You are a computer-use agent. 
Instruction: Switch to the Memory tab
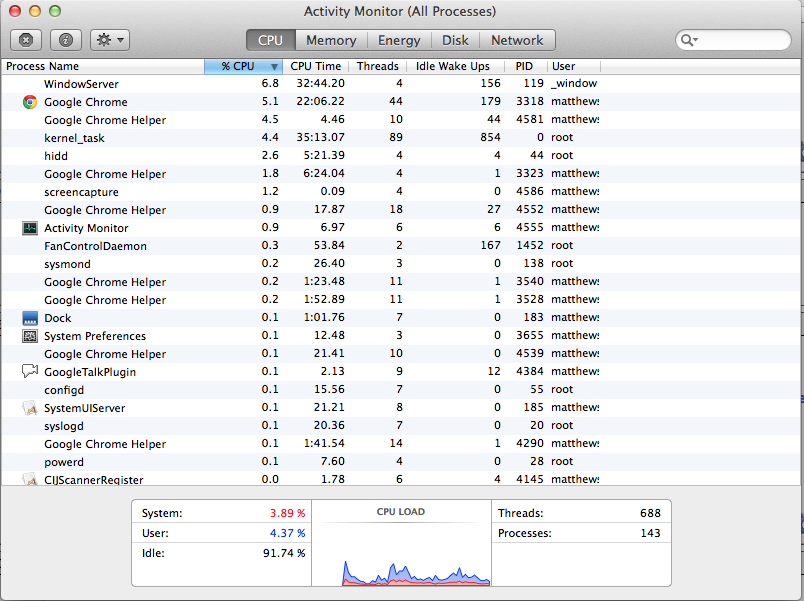pyautogui.click(x=331, y=40)
